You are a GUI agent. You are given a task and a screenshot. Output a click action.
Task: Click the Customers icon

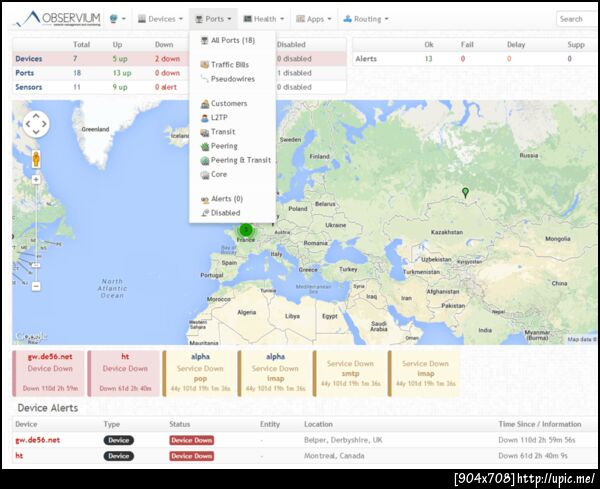[x=205, y=103]
